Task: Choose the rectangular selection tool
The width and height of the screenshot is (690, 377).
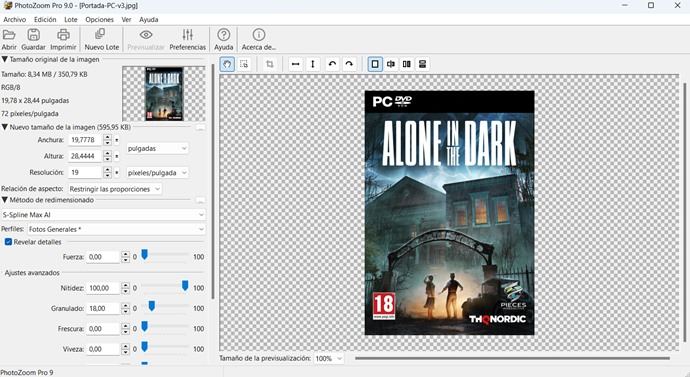Action: (x=244, y=64)
